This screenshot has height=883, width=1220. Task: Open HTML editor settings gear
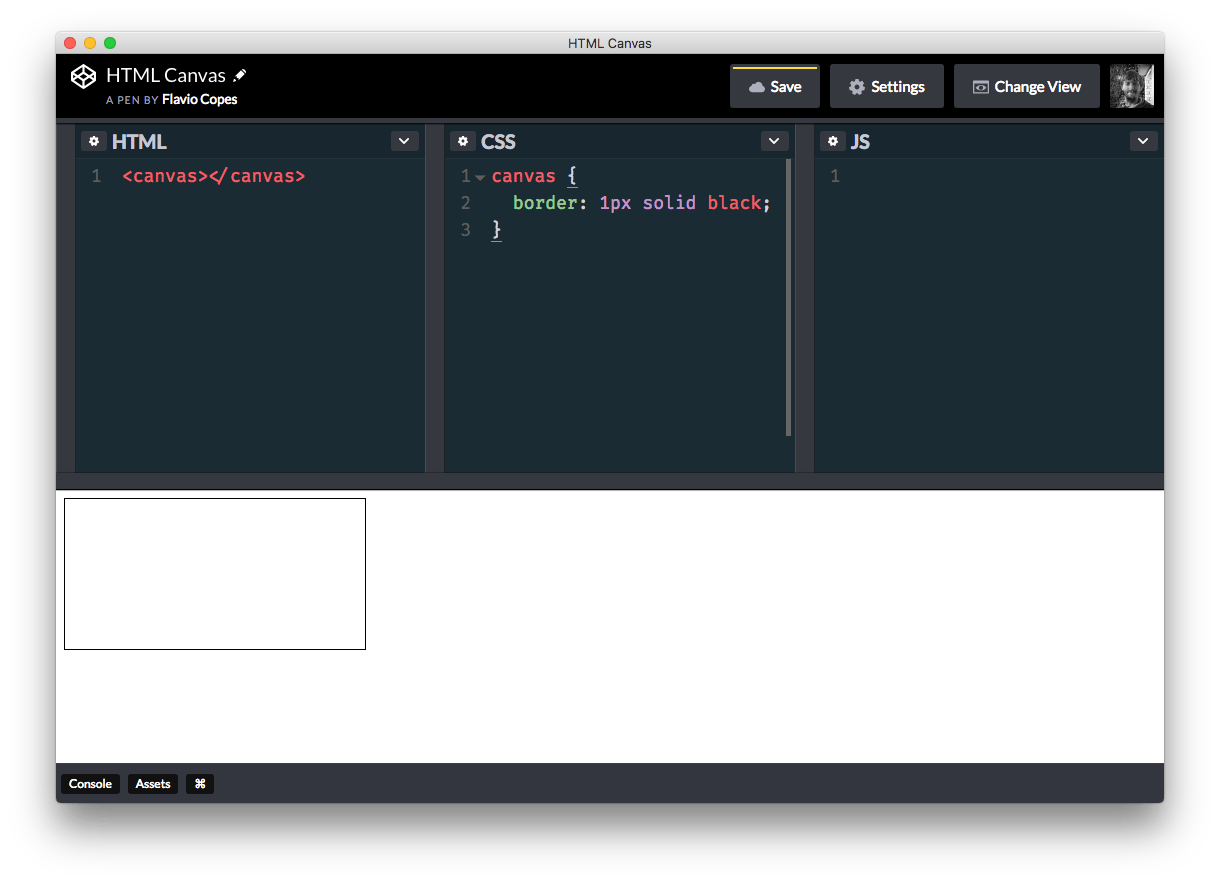point(93,141)
